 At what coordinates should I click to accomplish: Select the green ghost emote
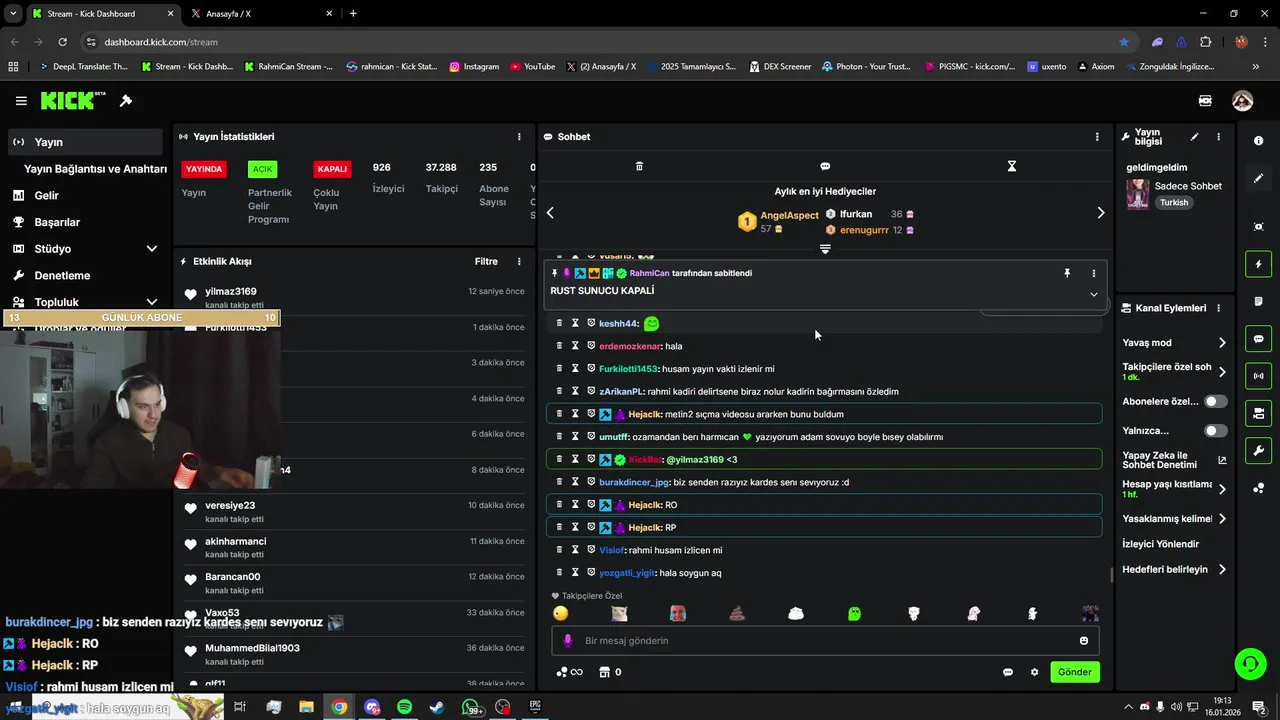[x=854, y=614]
